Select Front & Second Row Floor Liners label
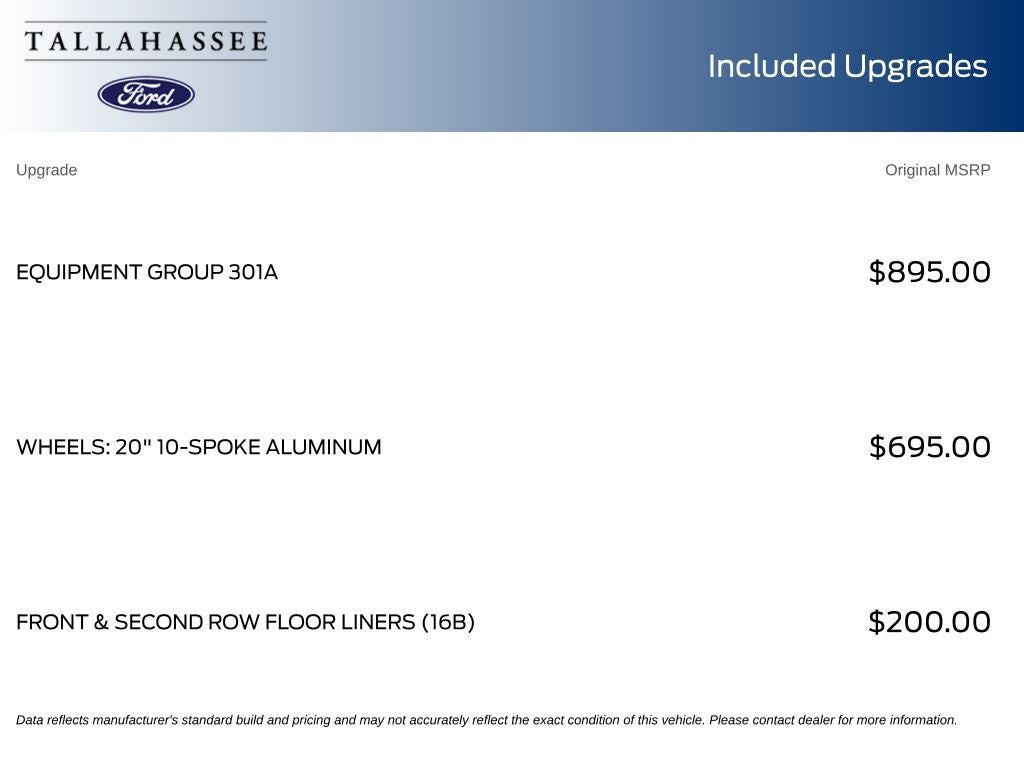The image size is (1024, 768). click(x=245, y=622)
